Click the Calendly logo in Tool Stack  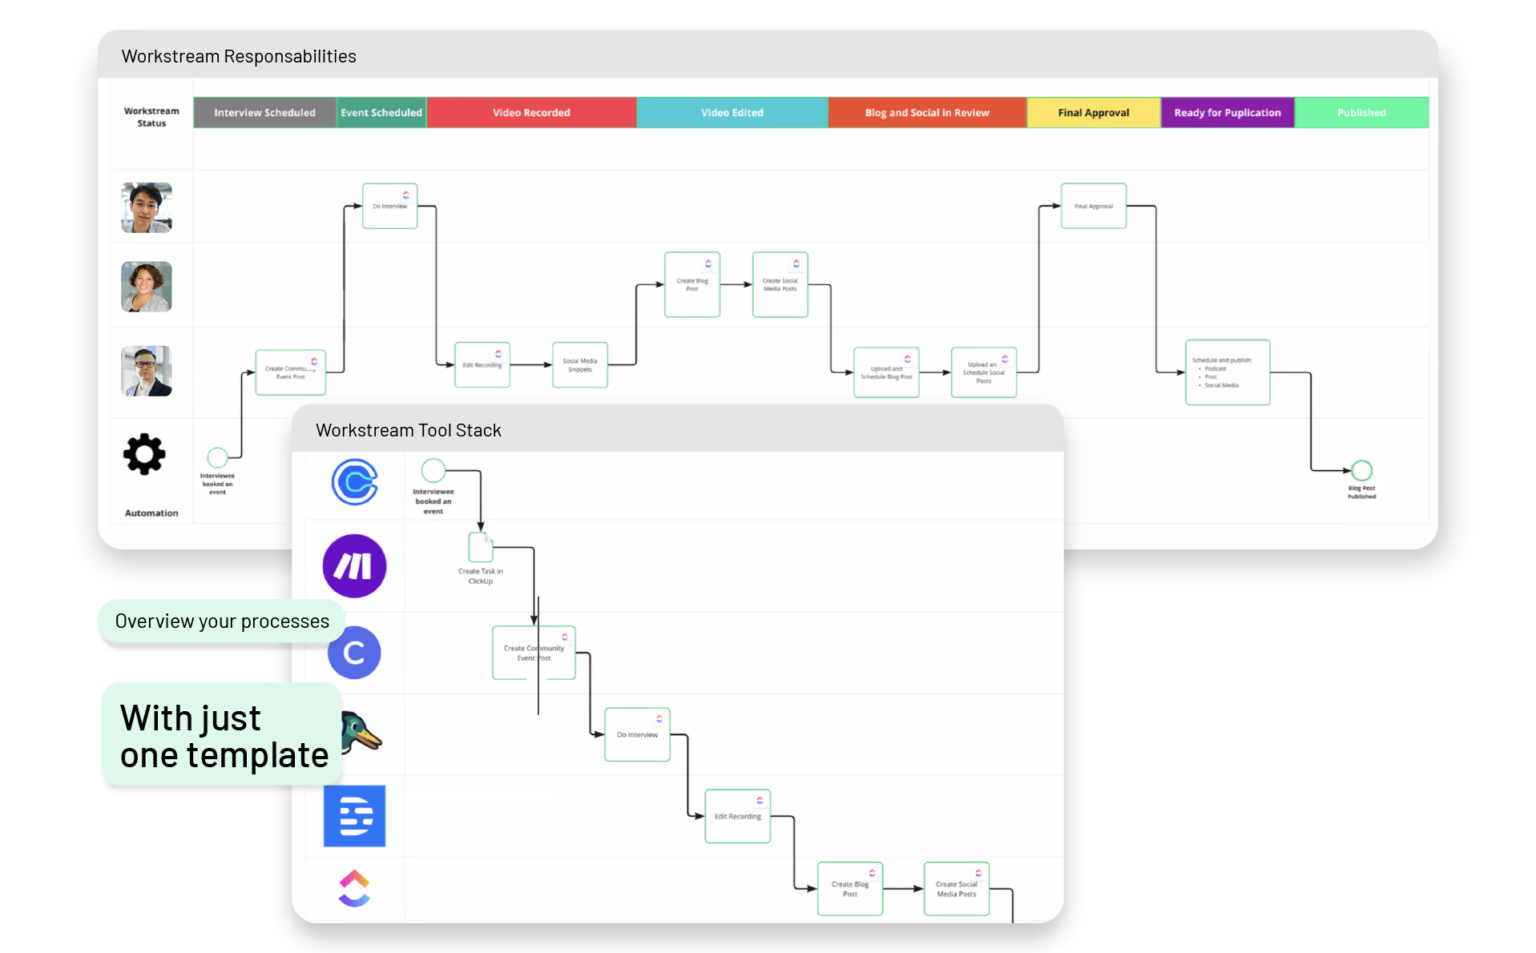point(355,483)
